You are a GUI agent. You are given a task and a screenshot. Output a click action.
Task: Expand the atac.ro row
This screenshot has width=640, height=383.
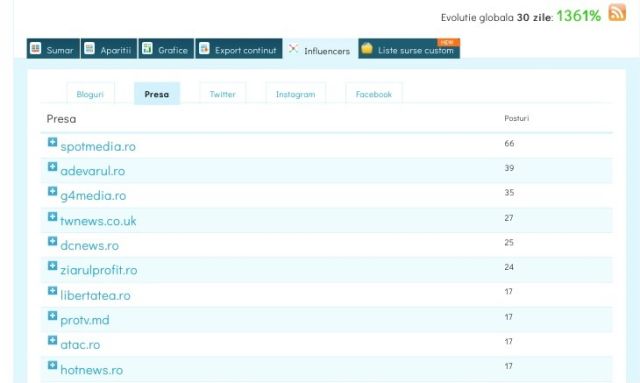52,340
